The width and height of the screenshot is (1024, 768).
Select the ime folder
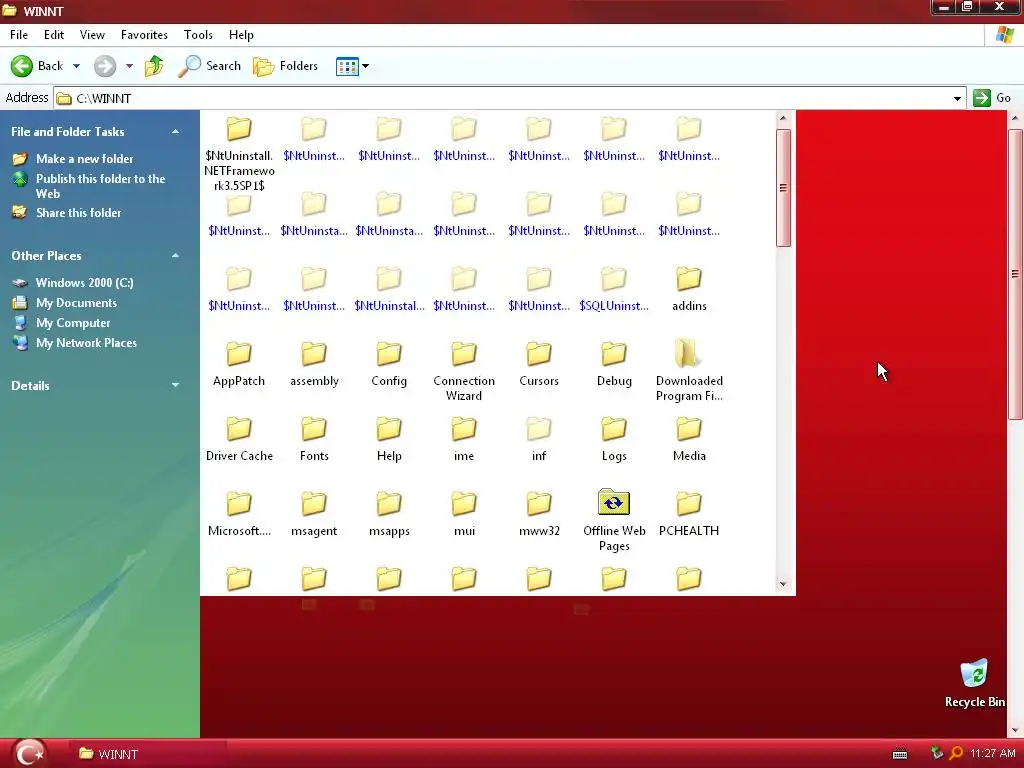(464, 438)
